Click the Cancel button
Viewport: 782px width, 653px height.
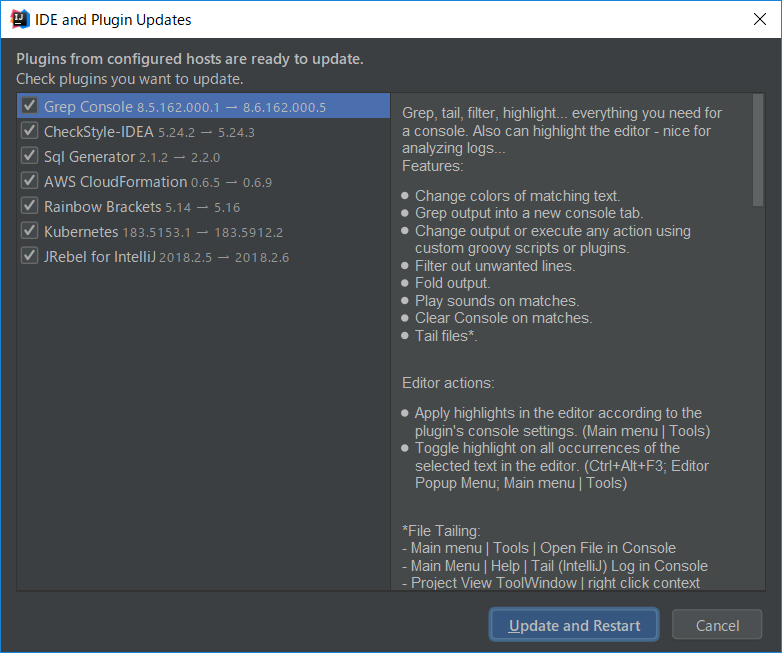[x=717, y=625]
